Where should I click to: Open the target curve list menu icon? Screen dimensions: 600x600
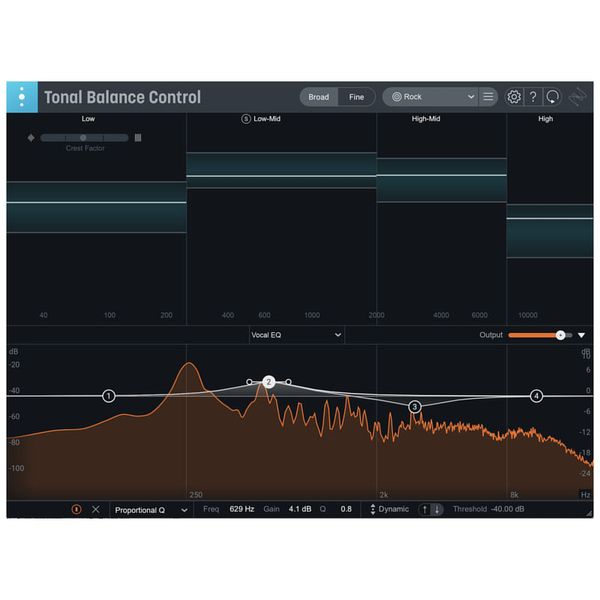coord(488,97)
